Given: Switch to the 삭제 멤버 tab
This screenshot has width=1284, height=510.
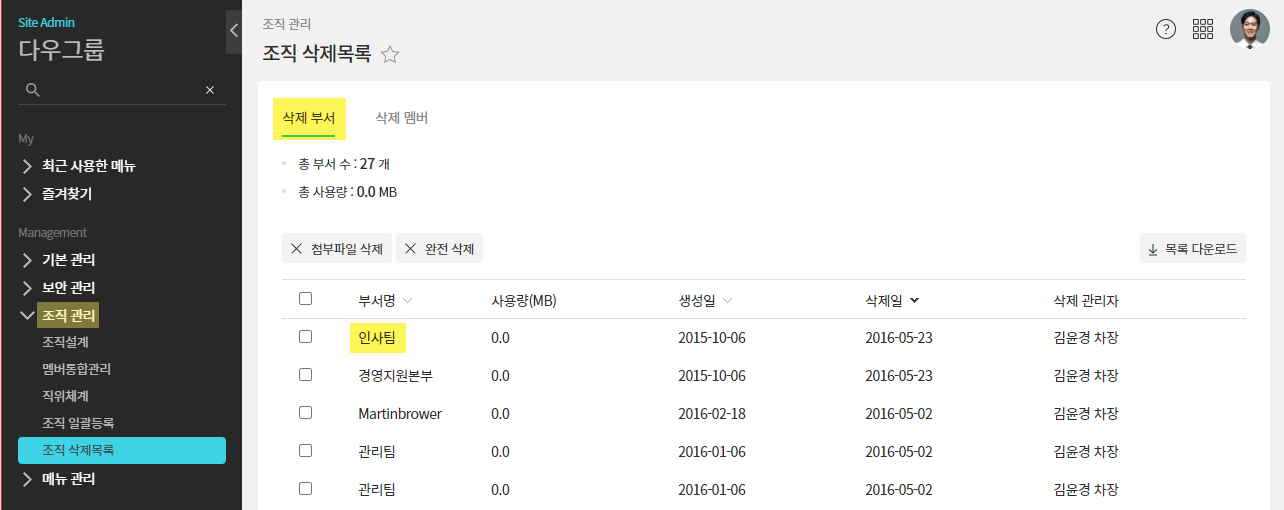Looking at the screenshot, I should tap(401, 118).
